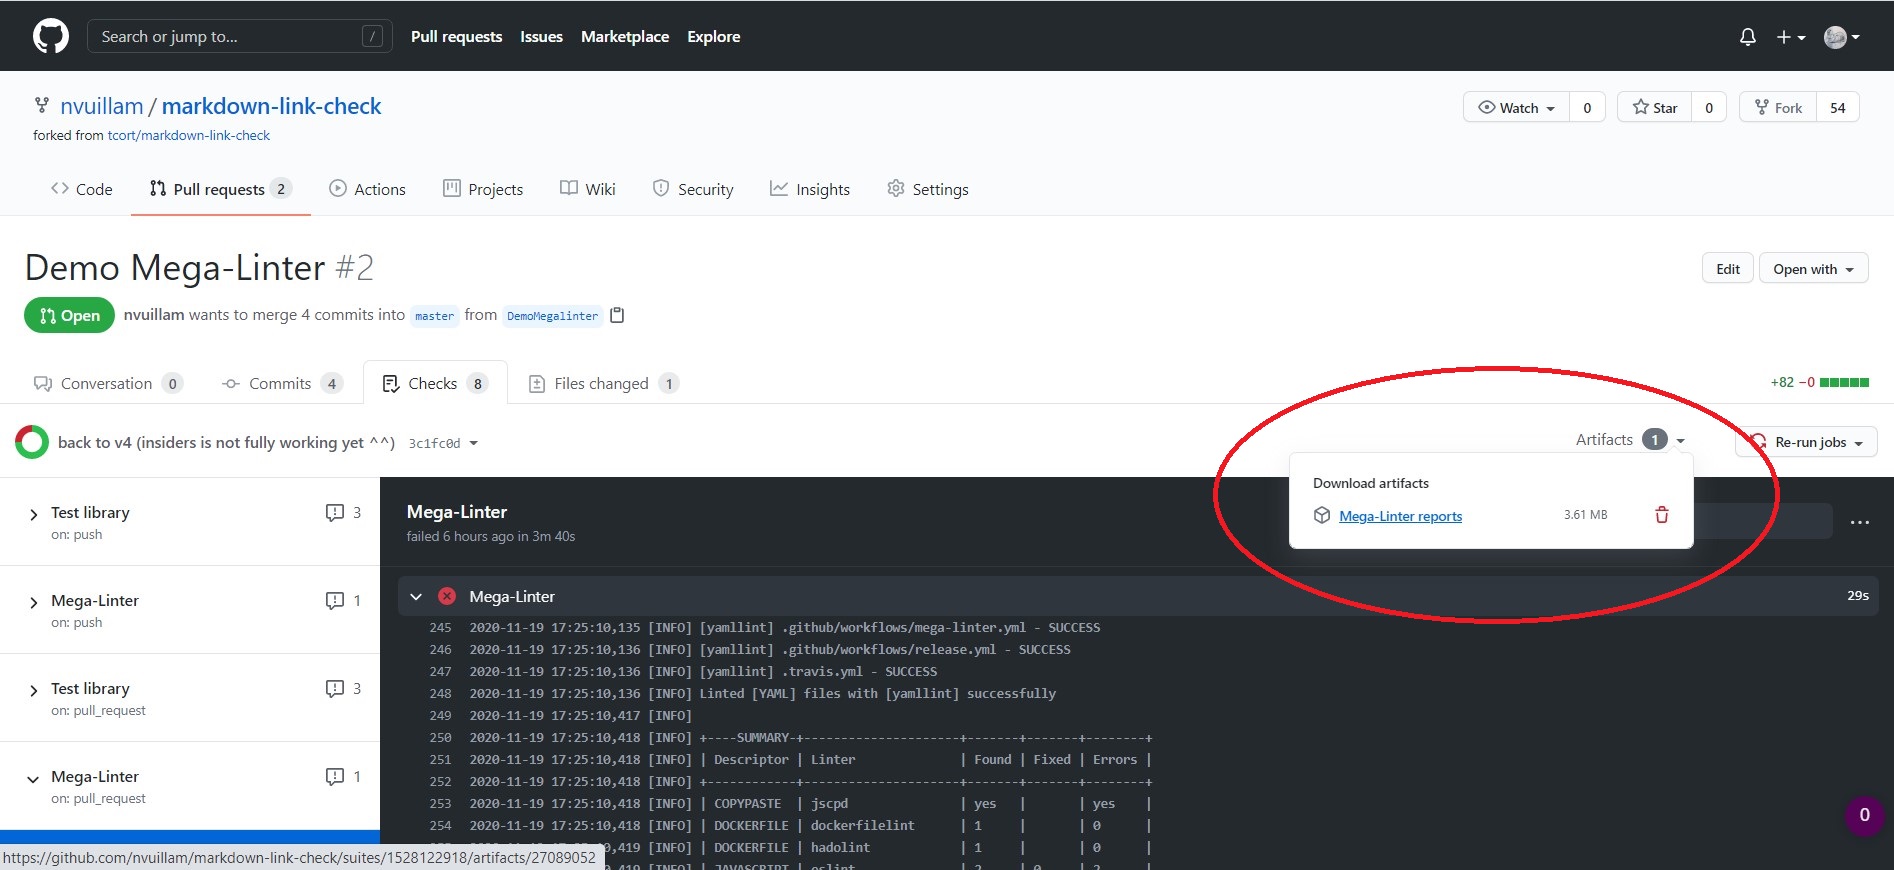
Task: Open the notifications bell
Action: [1747, 37]
